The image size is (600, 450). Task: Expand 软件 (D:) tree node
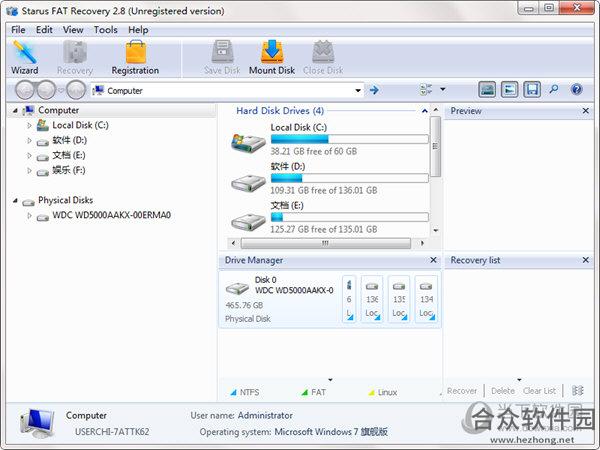(29, 140)
